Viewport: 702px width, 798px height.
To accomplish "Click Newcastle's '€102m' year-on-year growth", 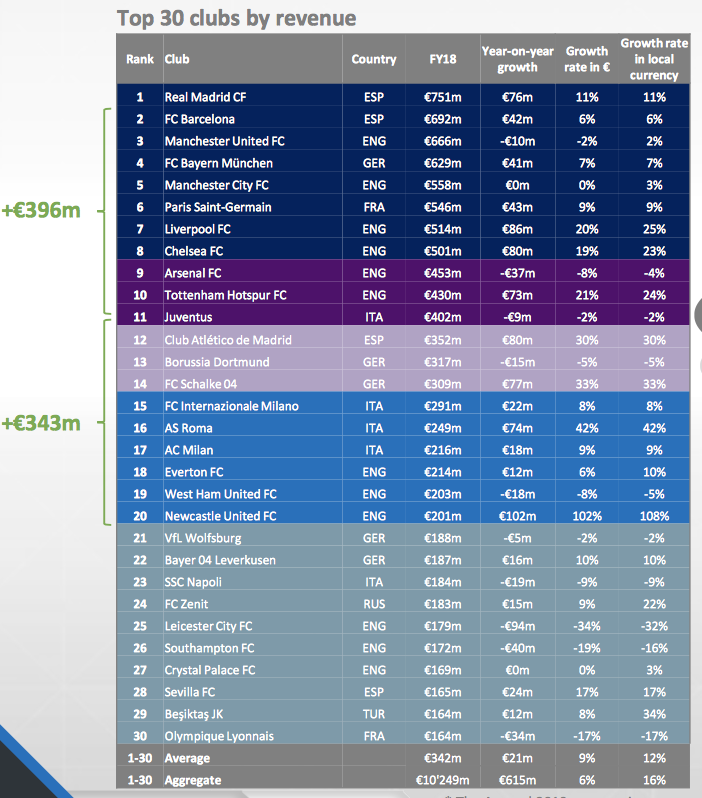I will [x=517, y=516].
